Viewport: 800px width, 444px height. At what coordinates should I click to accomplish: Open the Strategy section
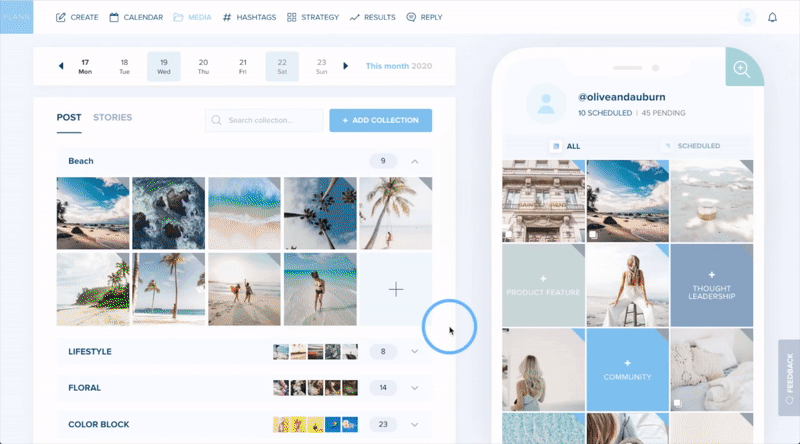pyautogui.click(x=313, y=17)
